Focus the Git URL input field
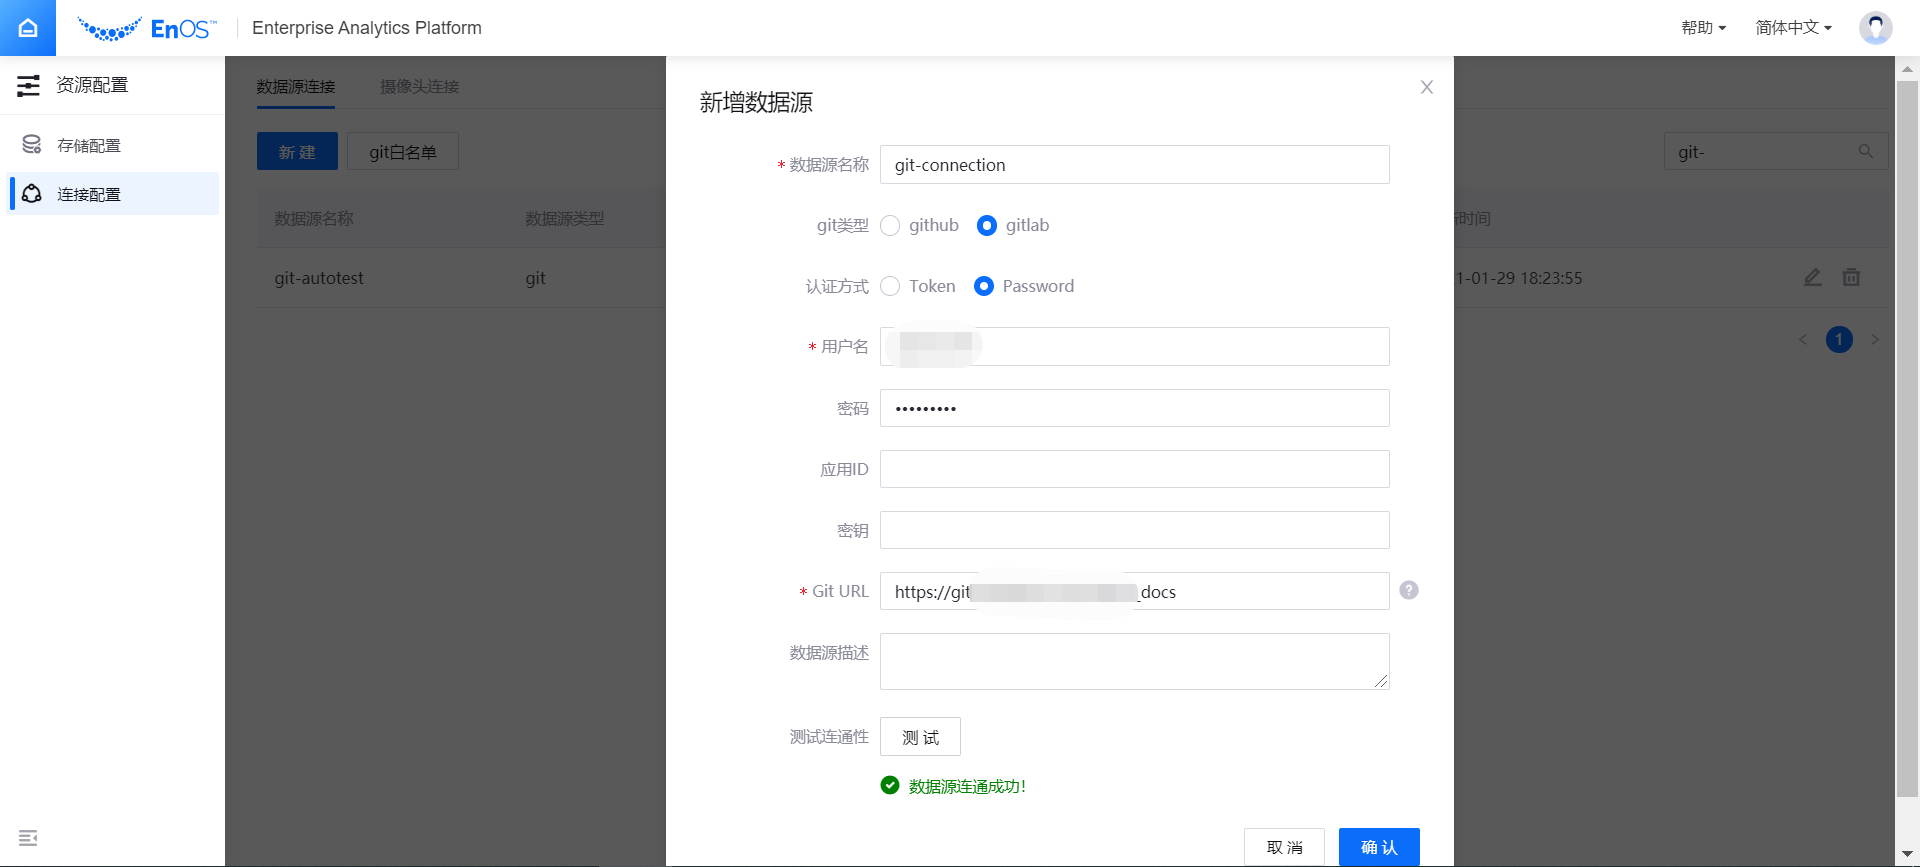The width and height of the screenshot is (1920, 867). click(1134, 591)
